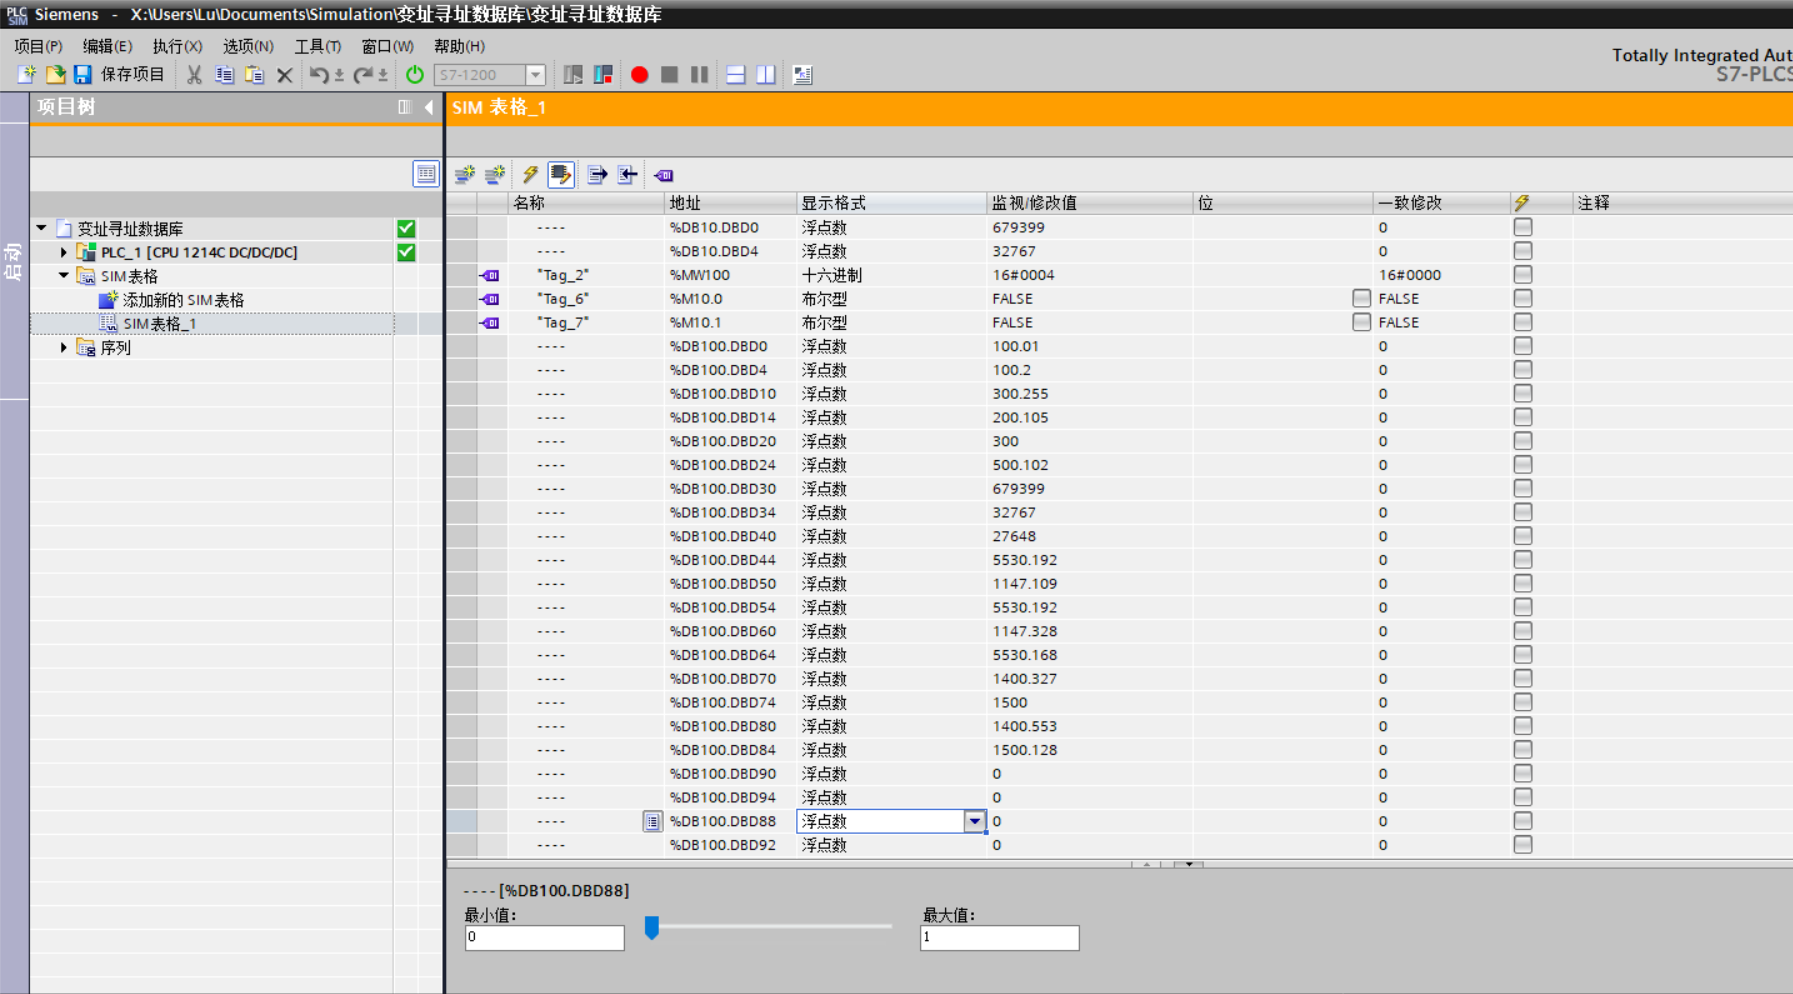Screen dimensions: 1793x994
Task: Click the lightning bolt modify-all icon
Action: (x=530, y=175)
